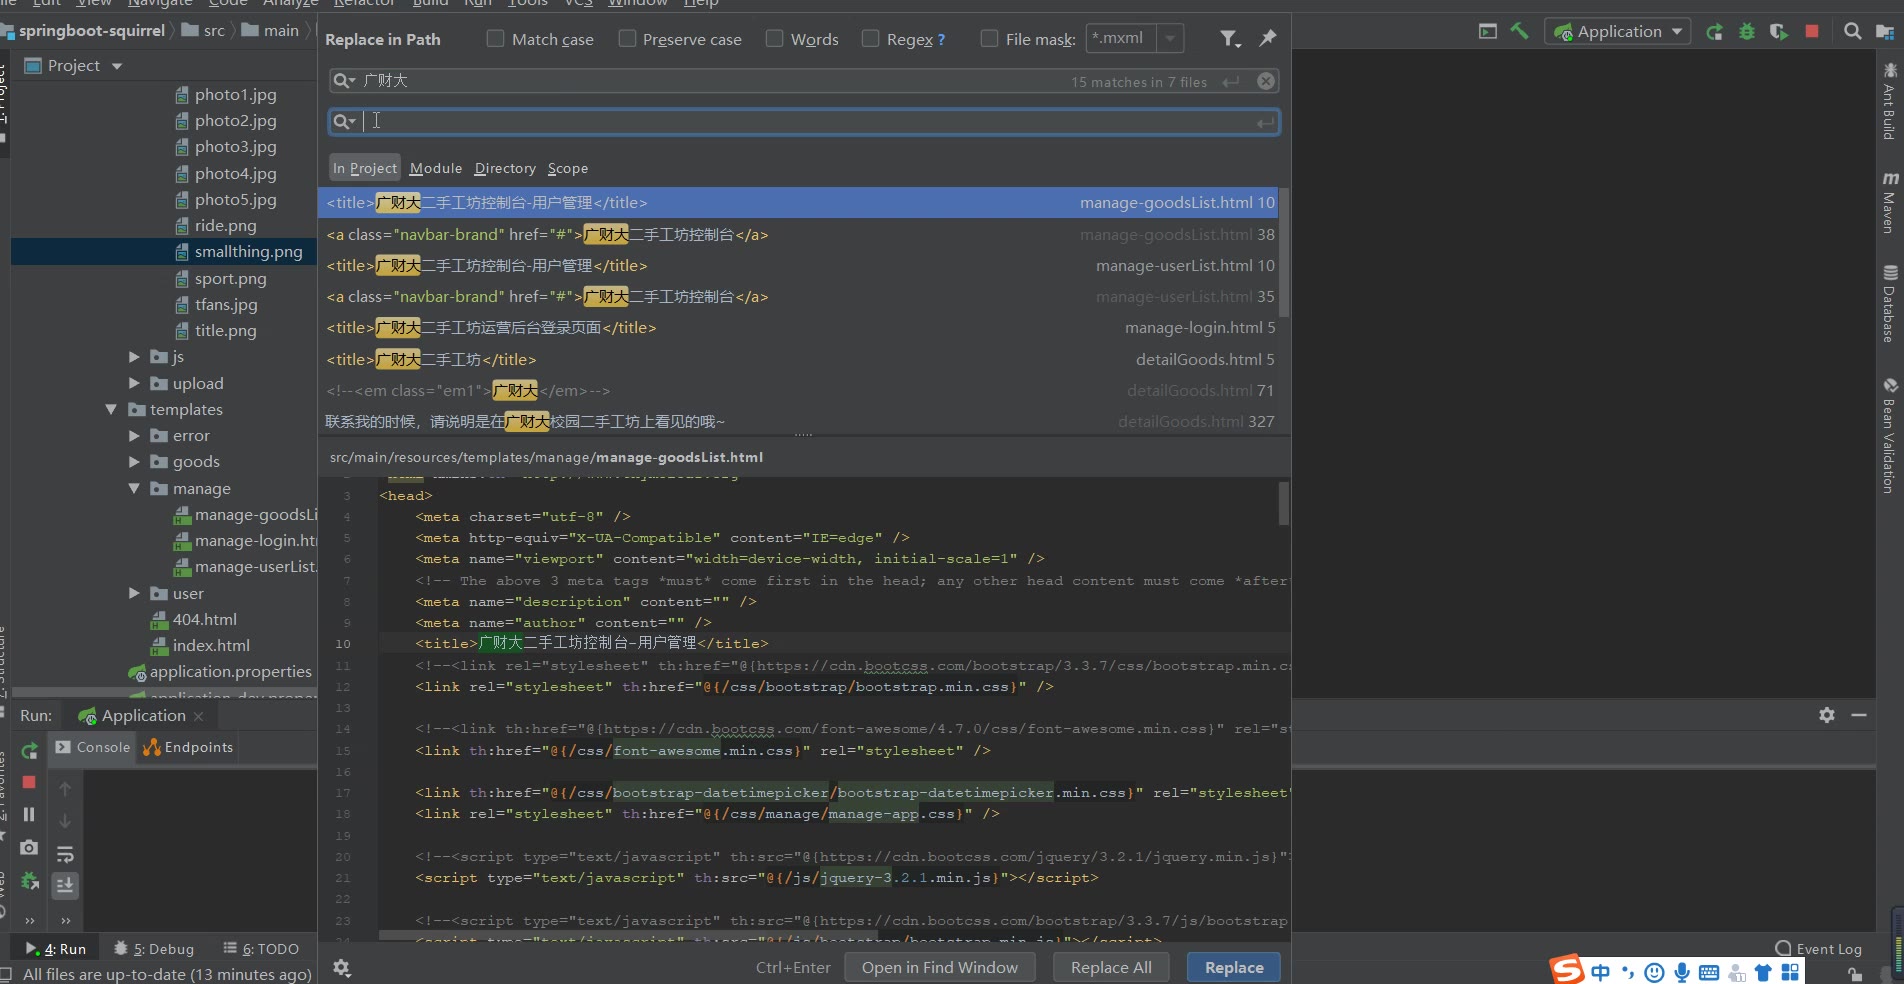The height and width of the screenshot is (984, 1904).
Task: Click the results list scrollbar
Action: (1284, 252)
